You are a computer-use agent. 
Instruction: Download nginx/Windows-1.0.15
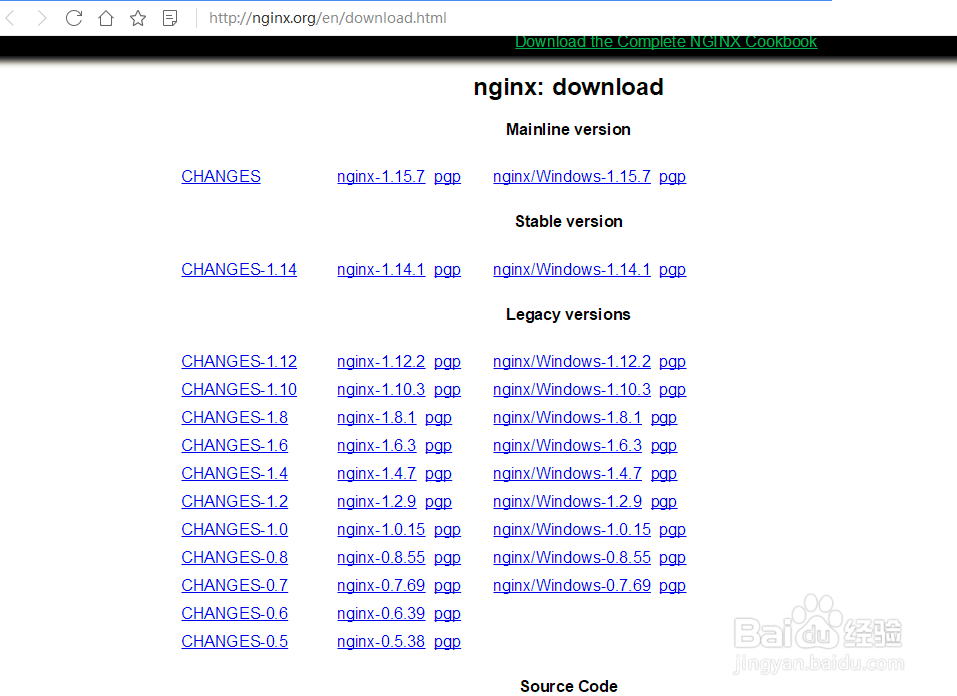tap(572, 530)
